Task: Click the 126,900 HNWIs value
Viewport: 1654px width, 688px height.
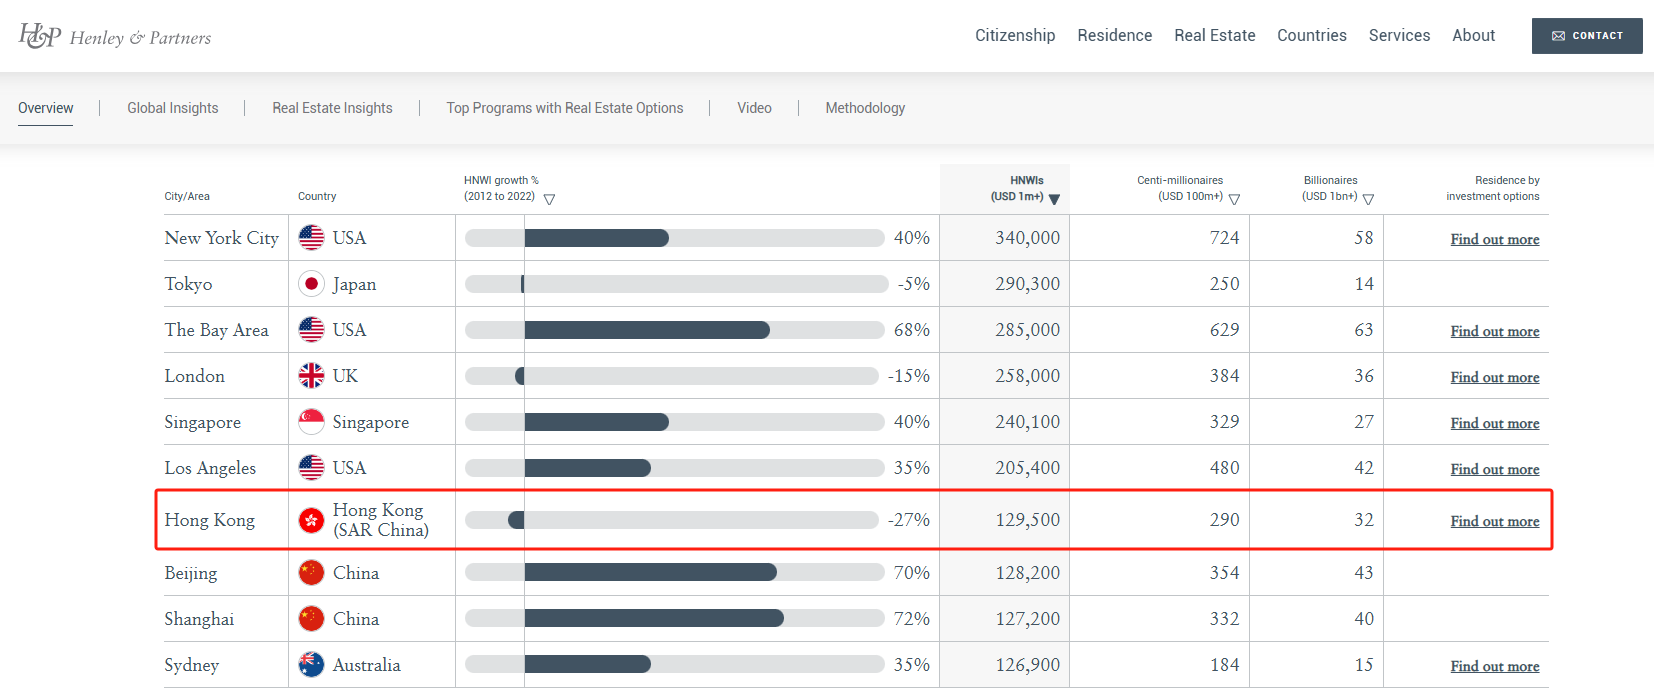Action: coord(1028,665)
